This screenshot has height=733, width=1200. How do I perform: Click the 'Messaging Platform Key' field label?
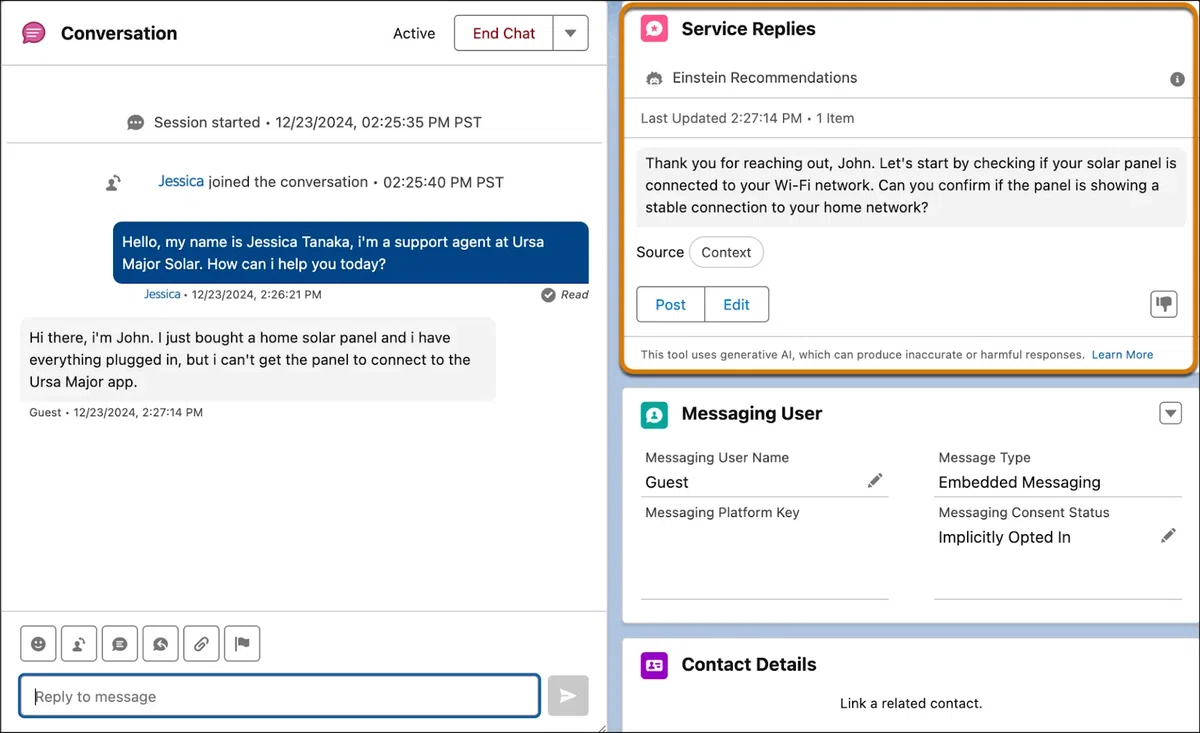[x=722, y=512]
